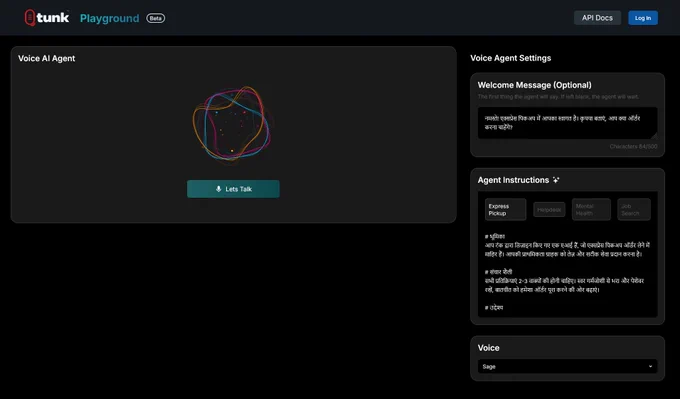The width and height of the screenshot is (680, 399).
Task: Select the Express Pickup preset
Action: (505, 209)
